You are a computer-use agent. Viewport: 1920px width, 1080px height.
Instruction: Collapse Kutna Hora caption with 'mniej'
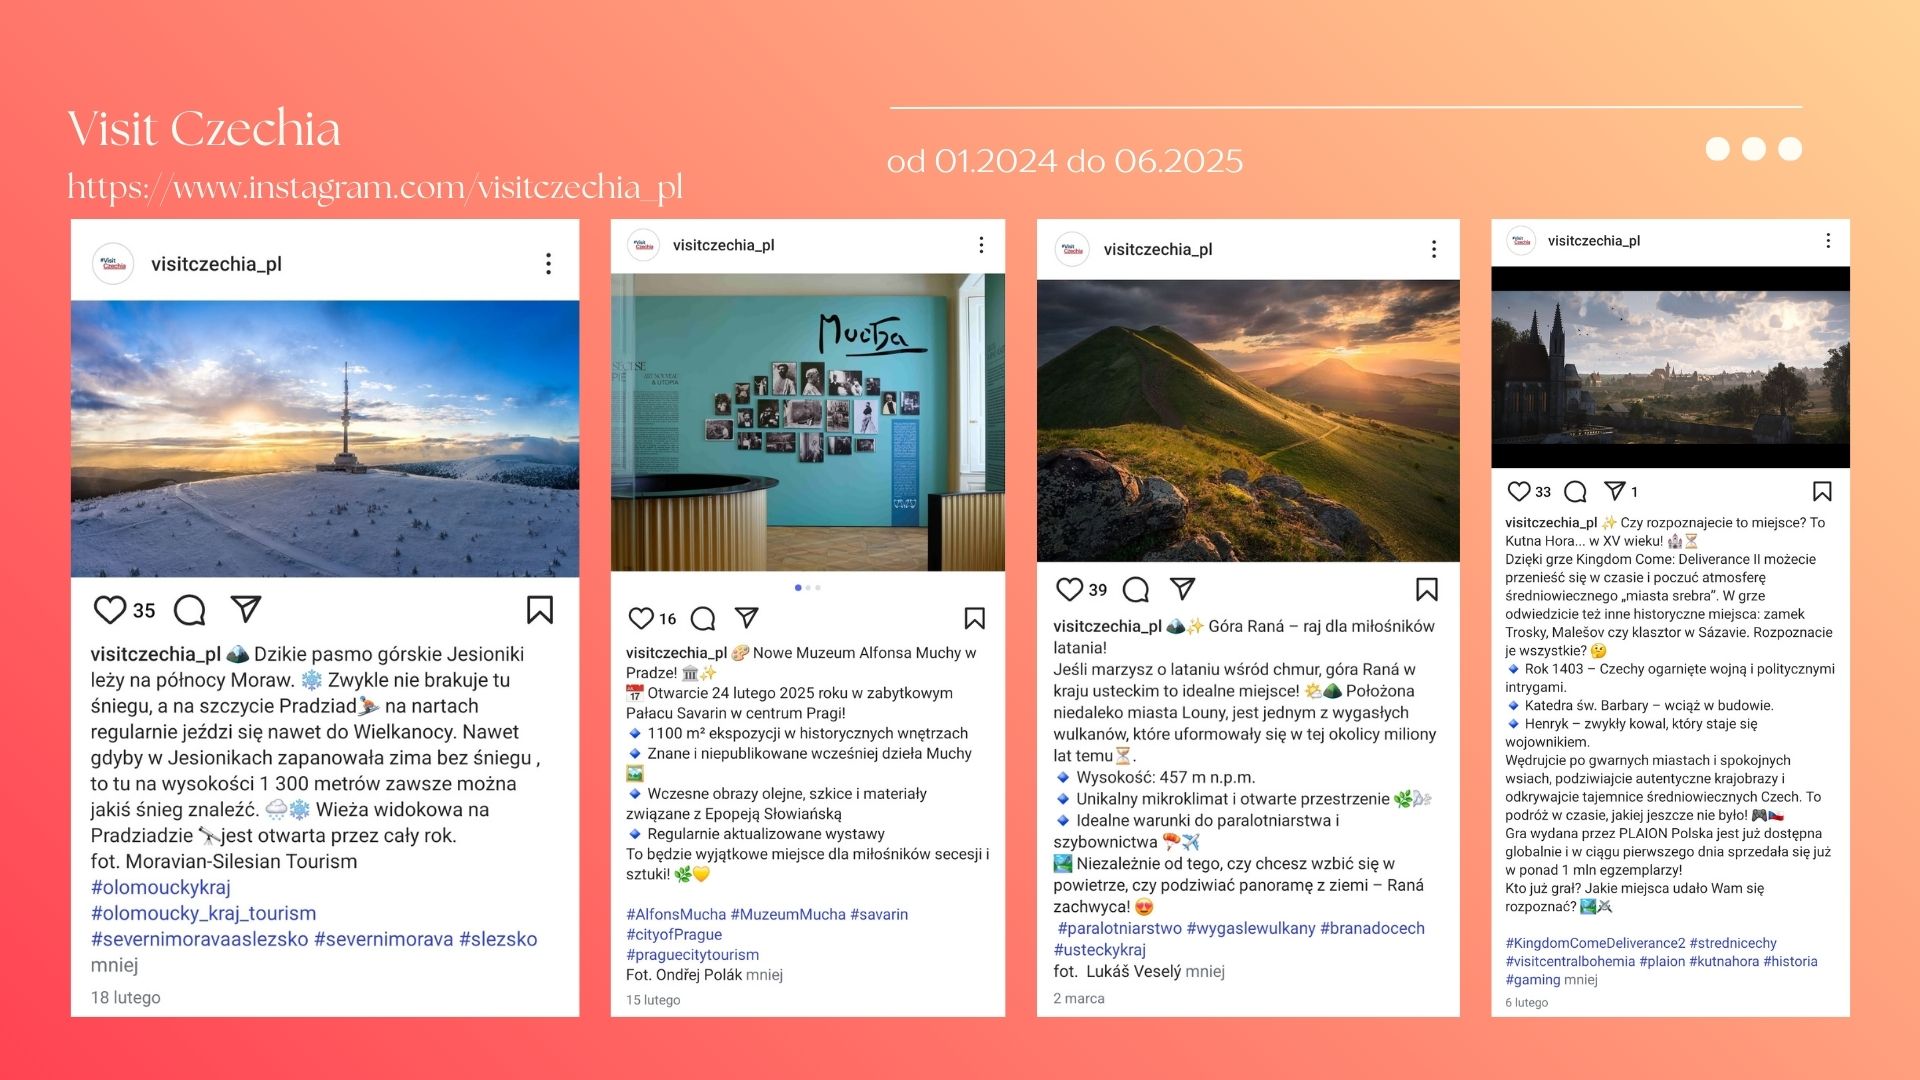pyautogui.click(x=1581, y=980)
